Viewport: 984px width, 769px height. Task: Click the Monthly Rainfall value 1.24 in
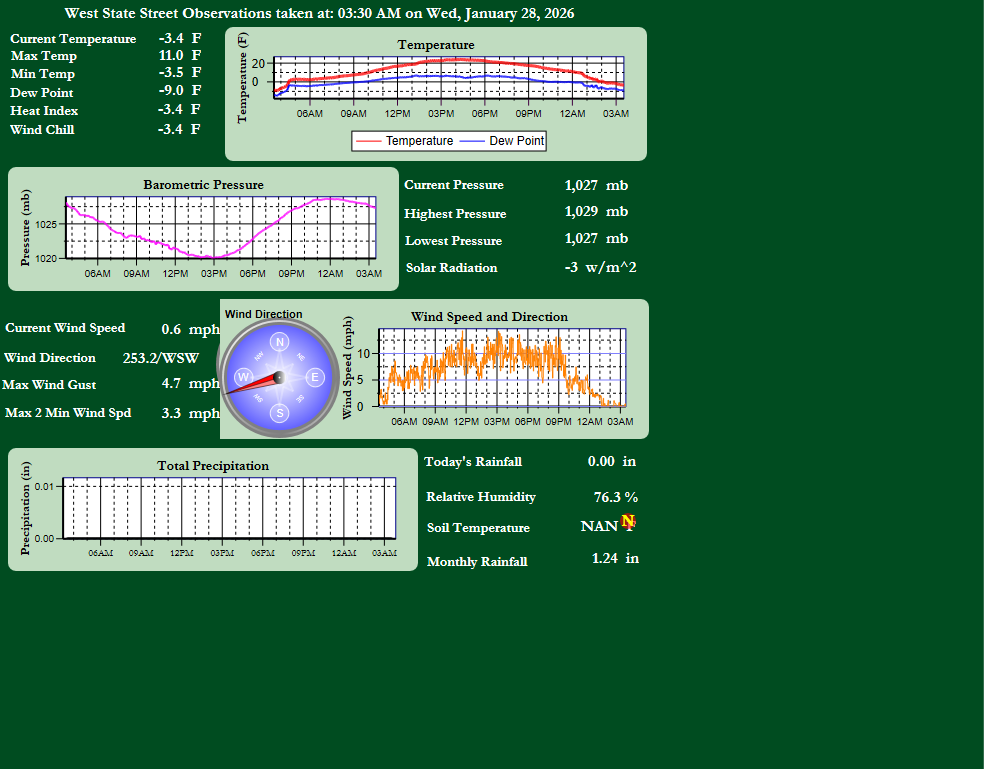615,558
